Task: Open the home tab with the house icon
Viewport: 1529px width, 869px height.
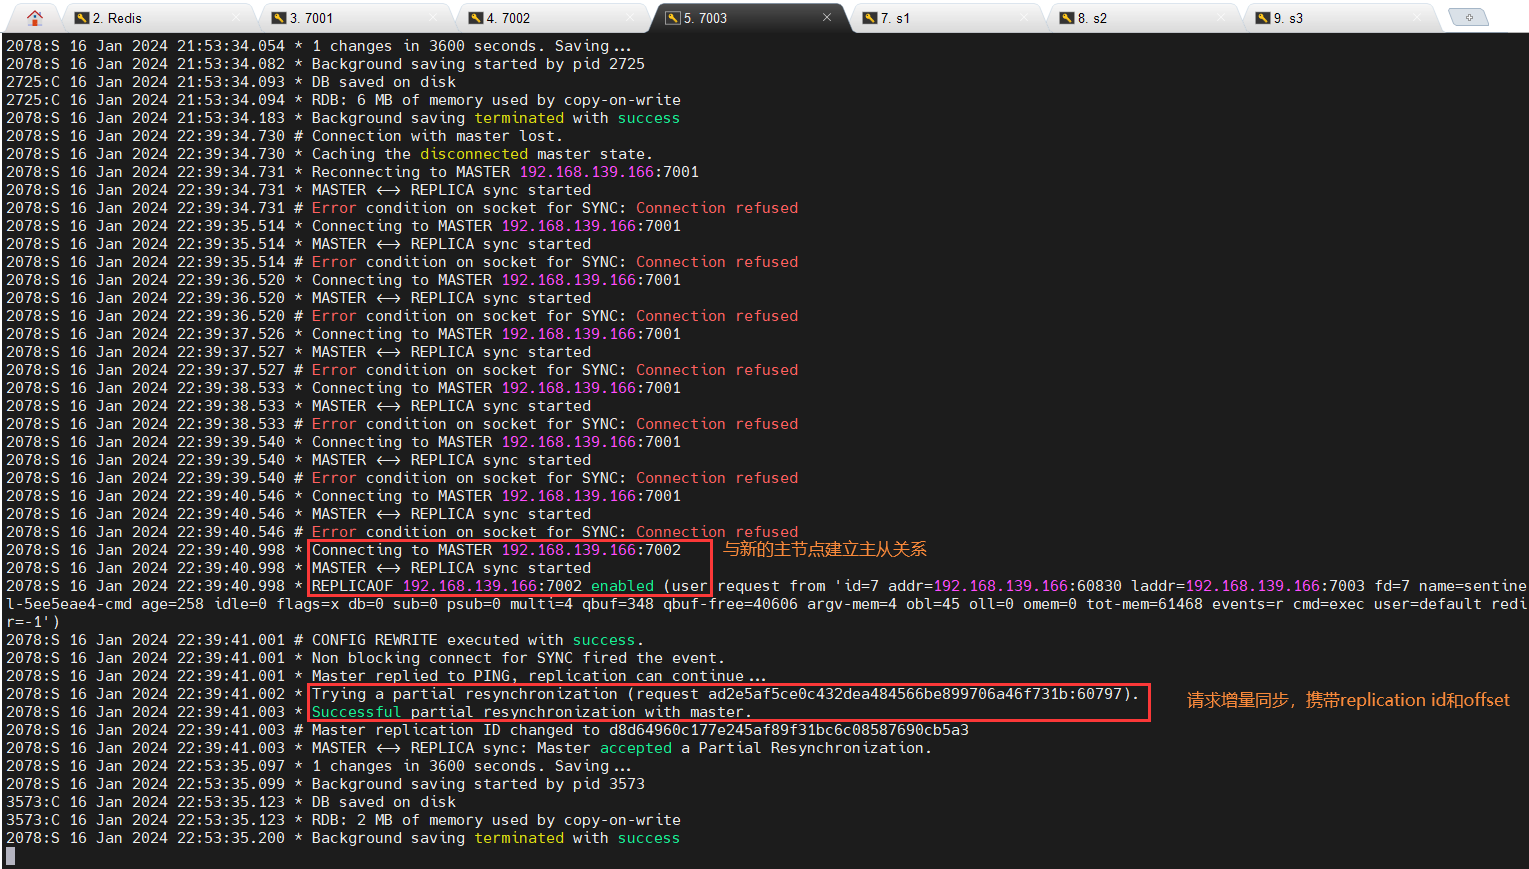Action: [34, 18]
